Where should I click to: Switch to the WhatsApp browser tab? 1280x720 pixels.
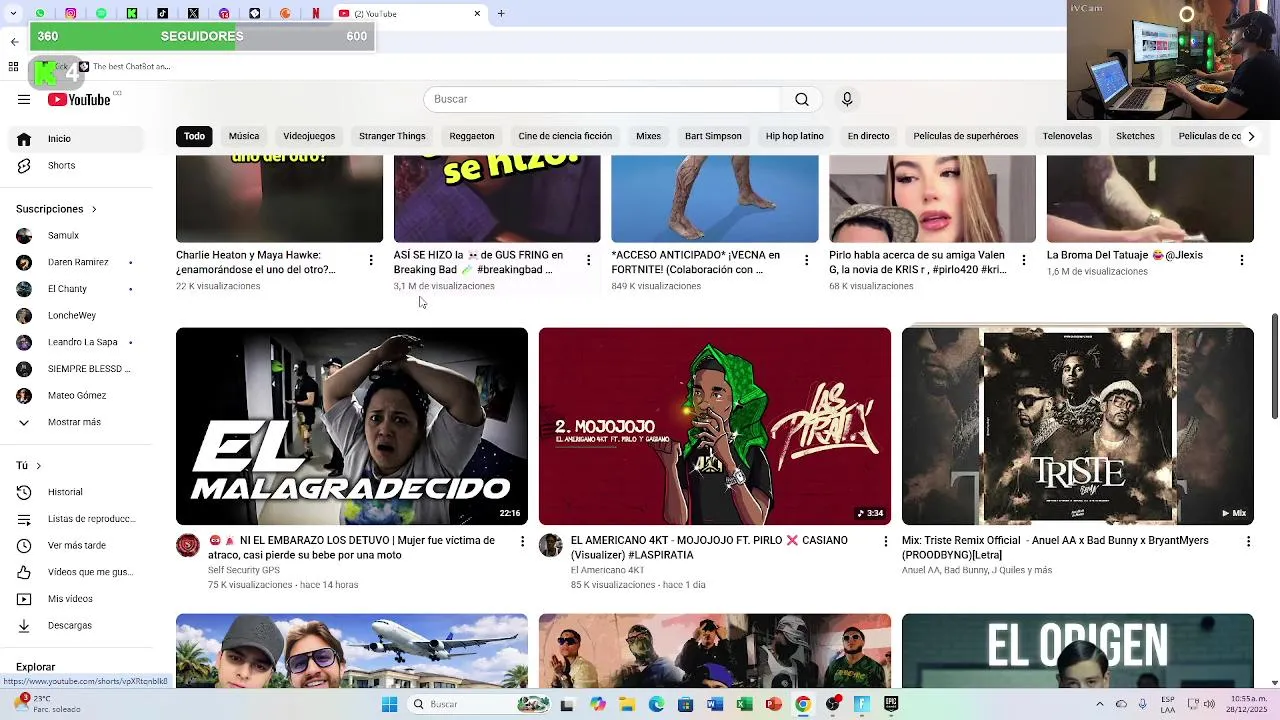click(x=40, y=13)
